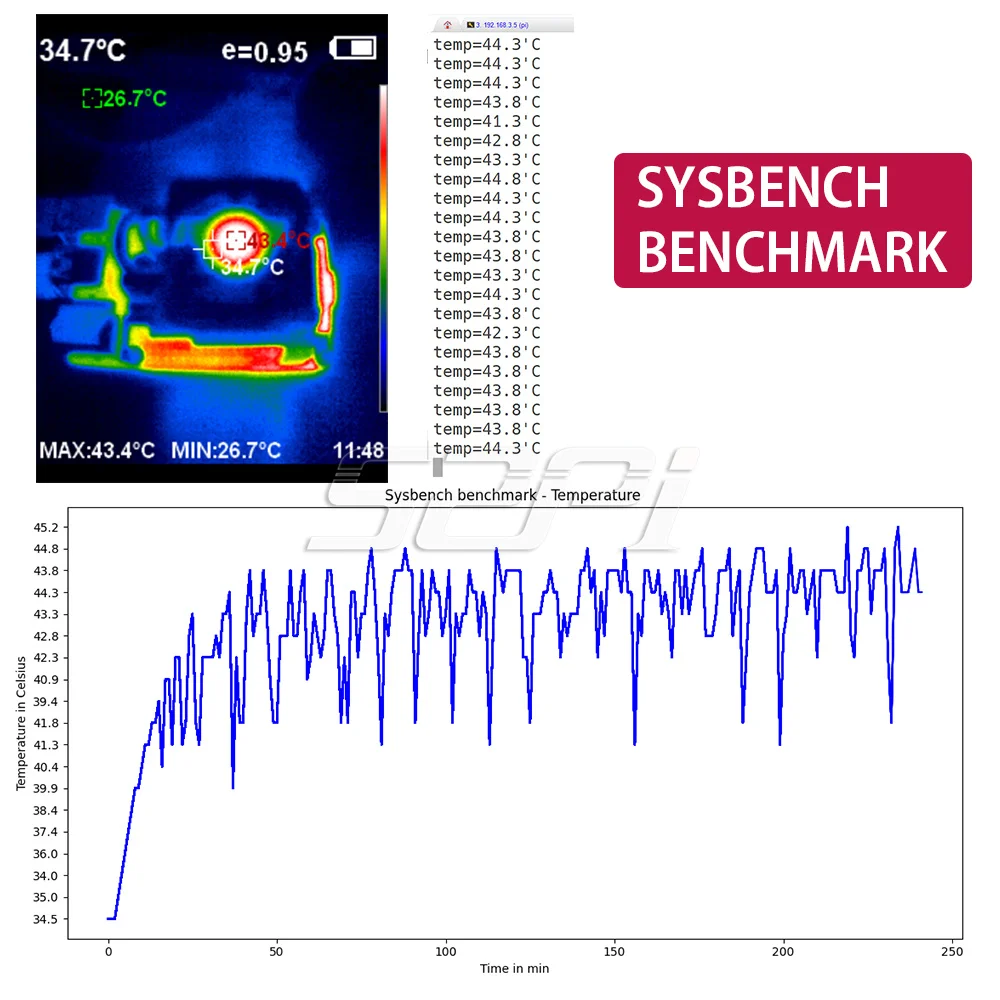Click the SYSBENCH BENCHMARK banner
Viewport: 1000px width, 1000px height.
(790, 218)
